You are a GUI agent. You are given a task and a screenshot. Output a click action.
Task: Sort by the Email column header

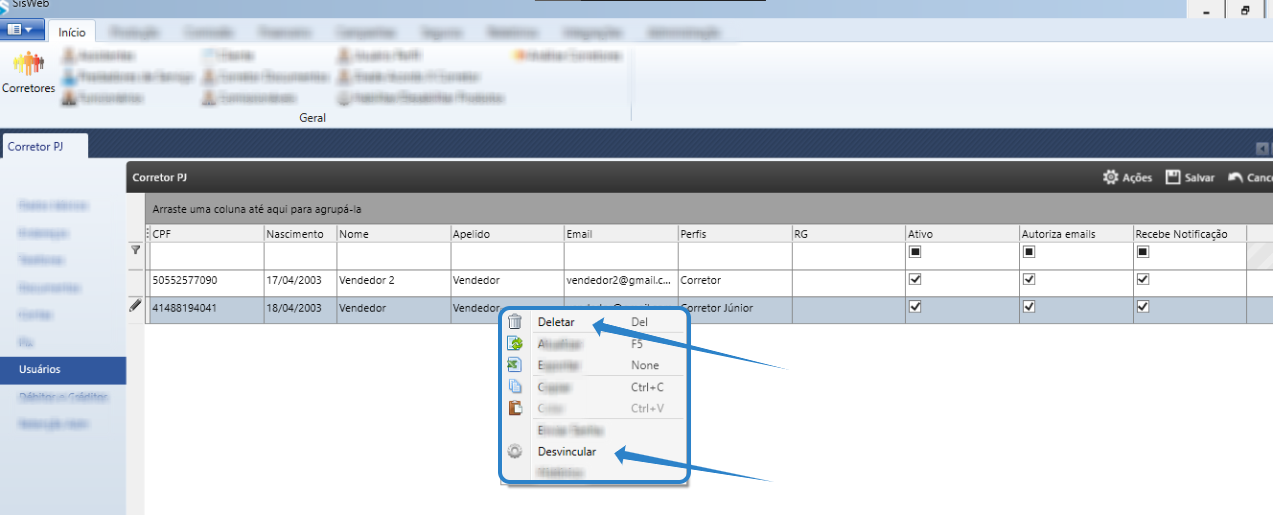[621, 234]
